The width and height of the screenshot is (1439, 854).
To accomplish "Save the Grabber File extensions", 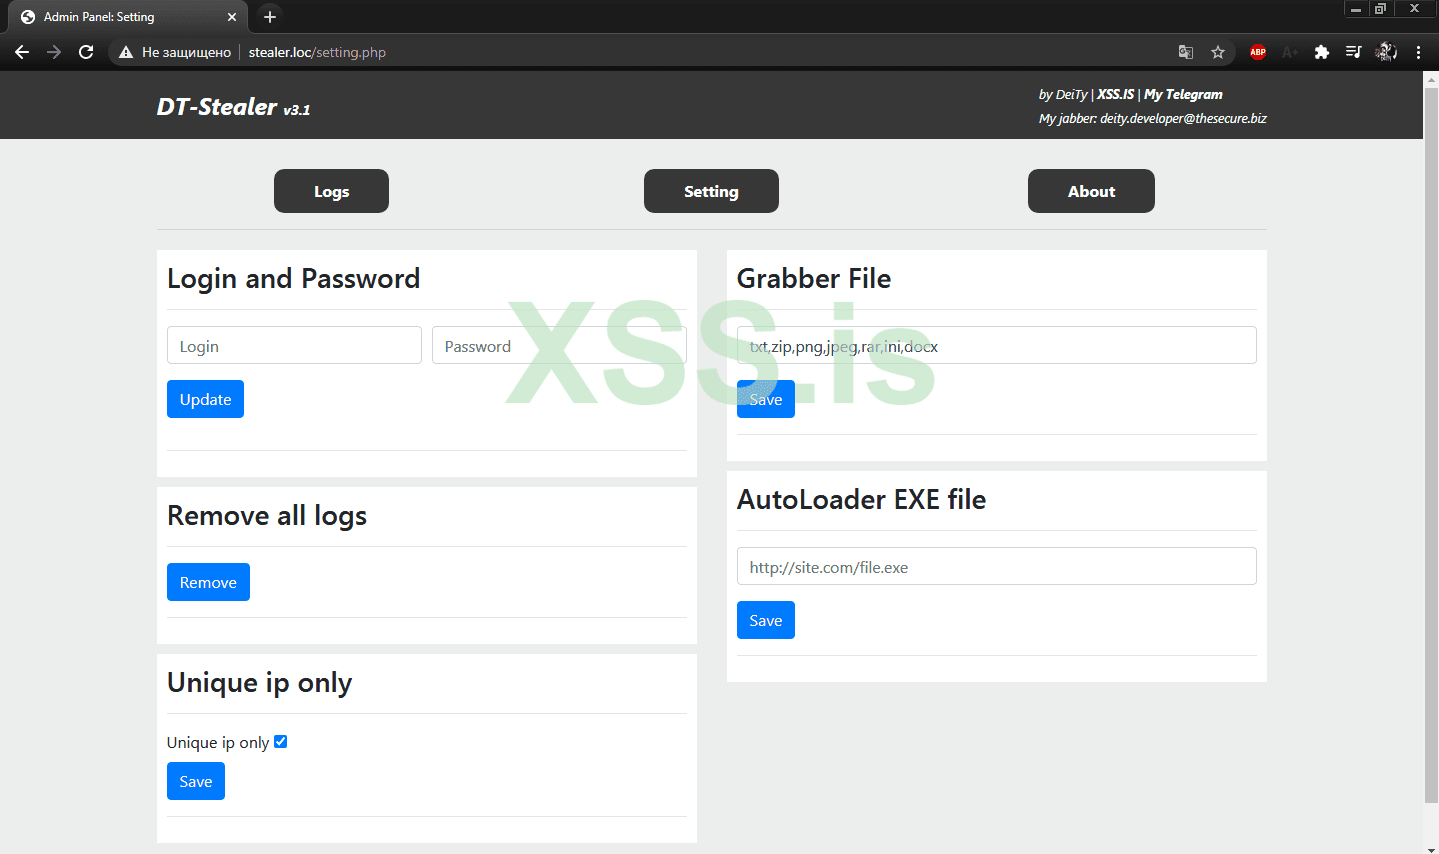I will (x=766, y=399).
